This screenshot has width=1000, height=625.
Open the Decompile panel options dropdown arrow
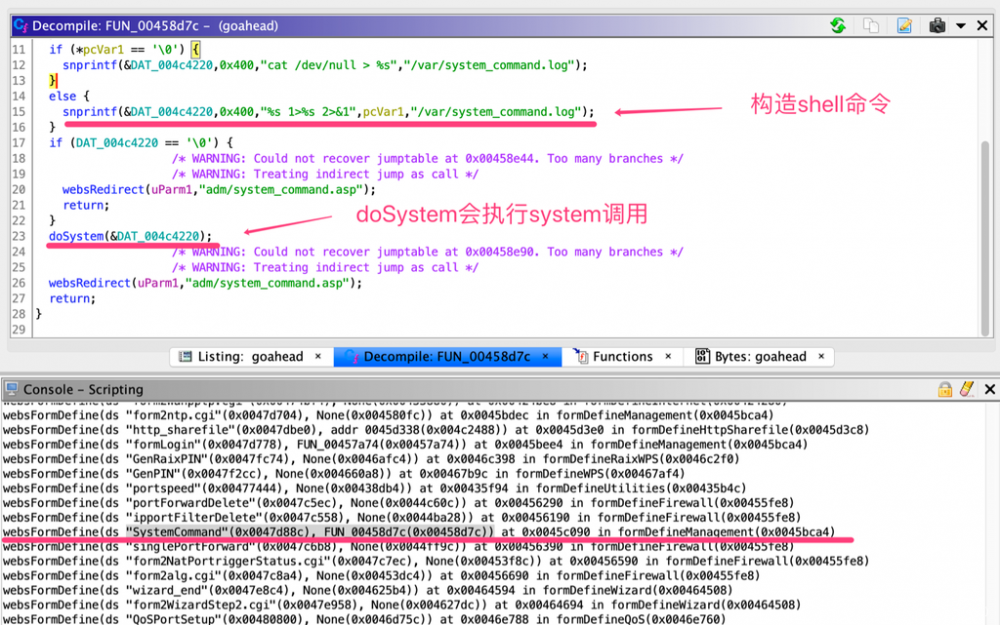(x=961, y=25)
